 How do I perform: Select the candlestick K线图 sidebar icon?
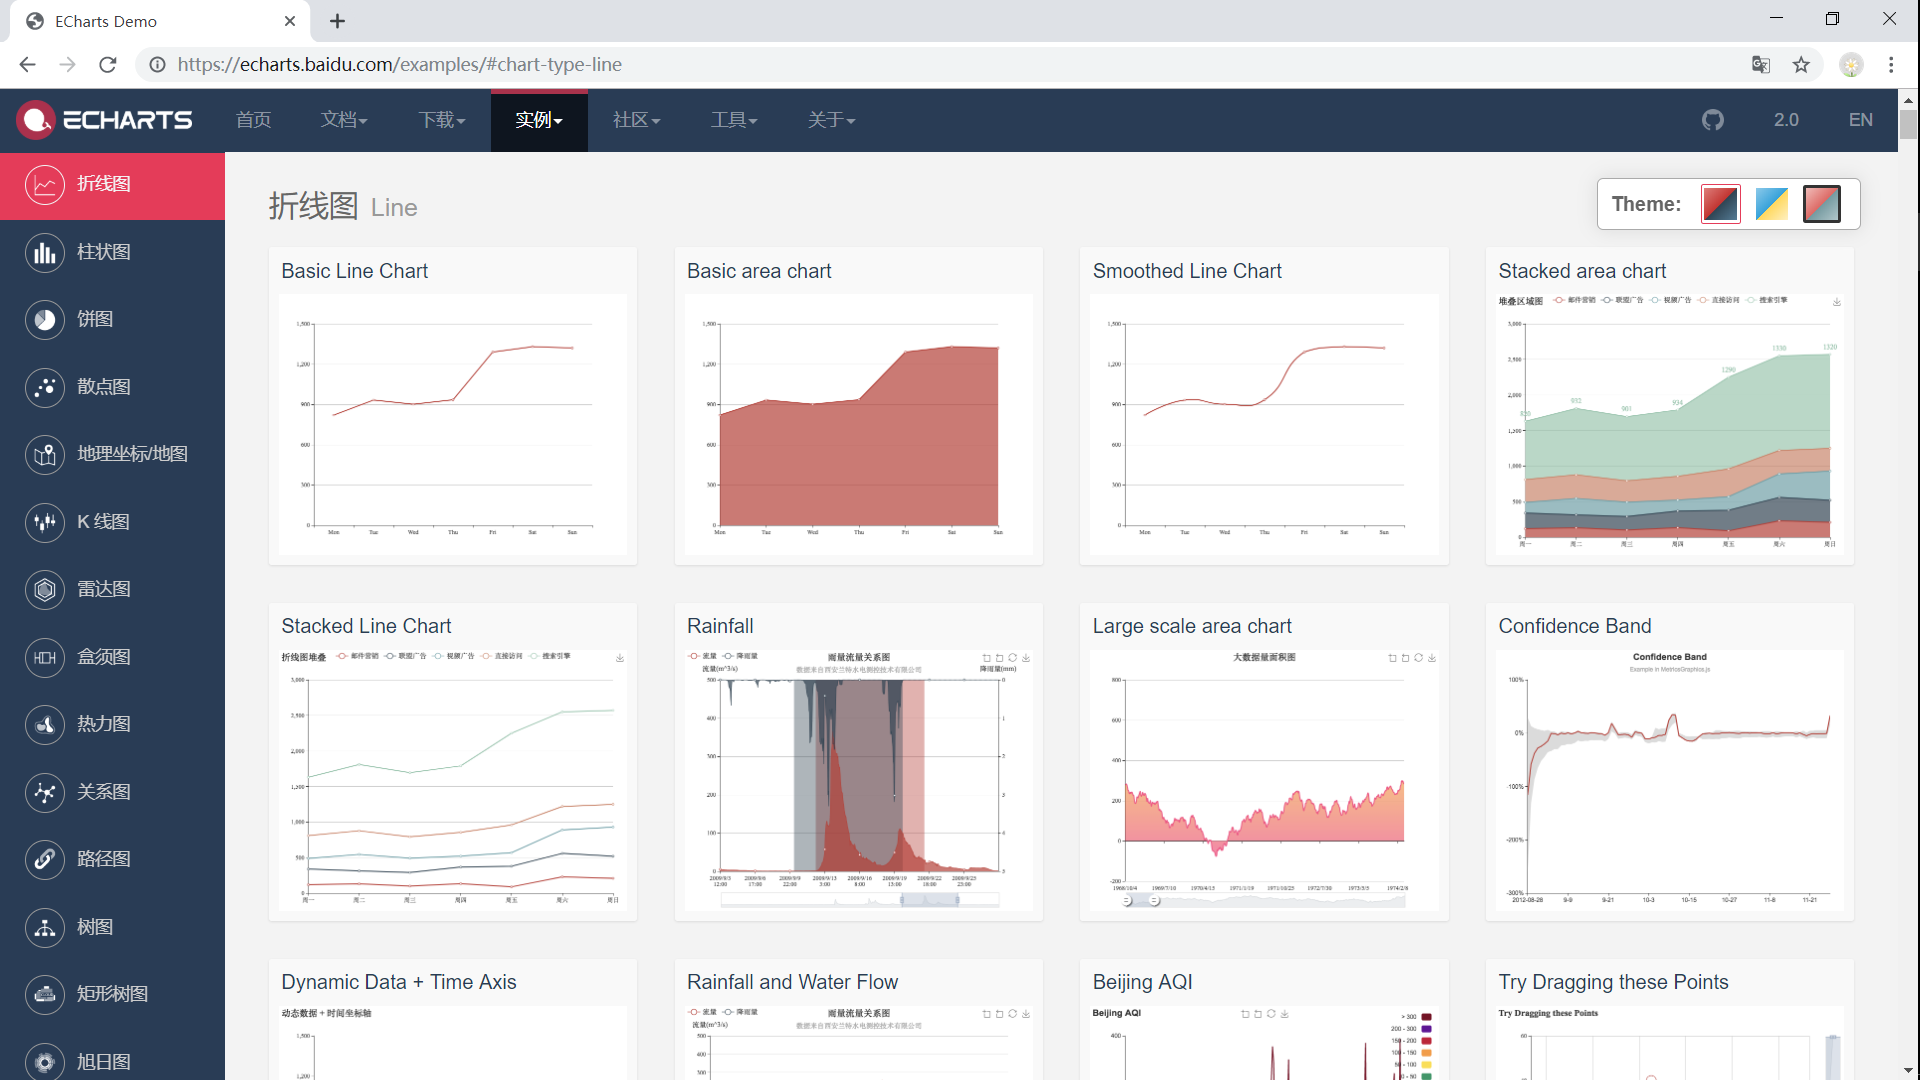click(44, 522)
